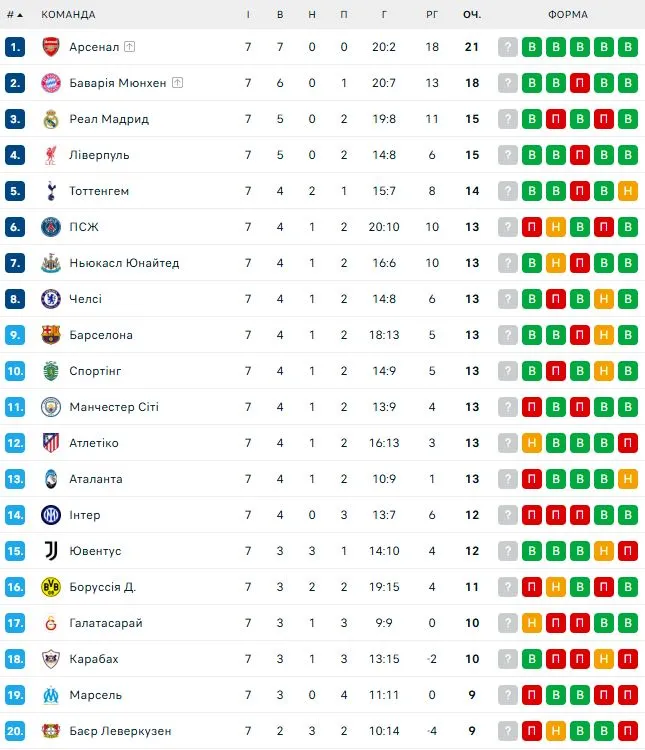Click the Real Madrid crest icon
The width and height of the screenshot is (645, 750).
point(51,119)
